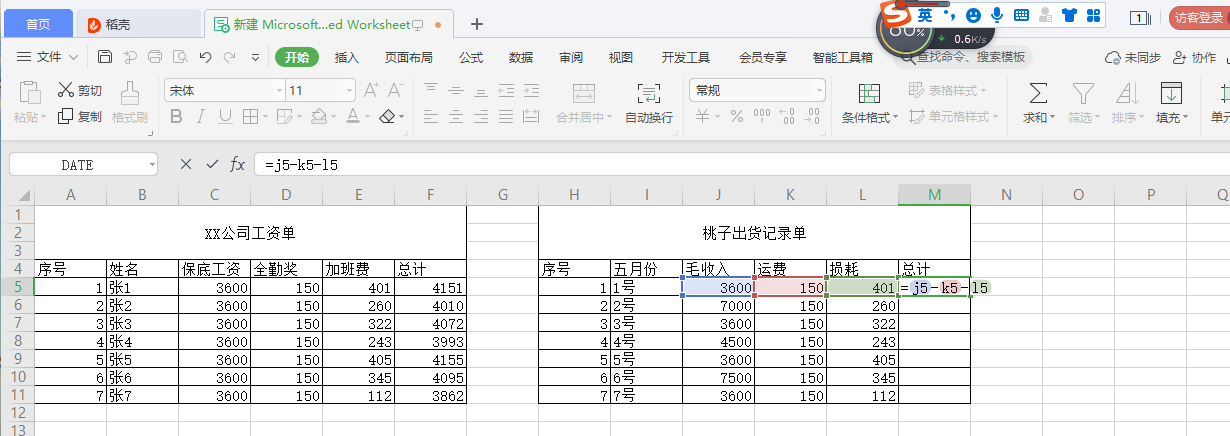
Task: Add a new document tab with plus
Action: pyautogui.click(x=477, y=23)
